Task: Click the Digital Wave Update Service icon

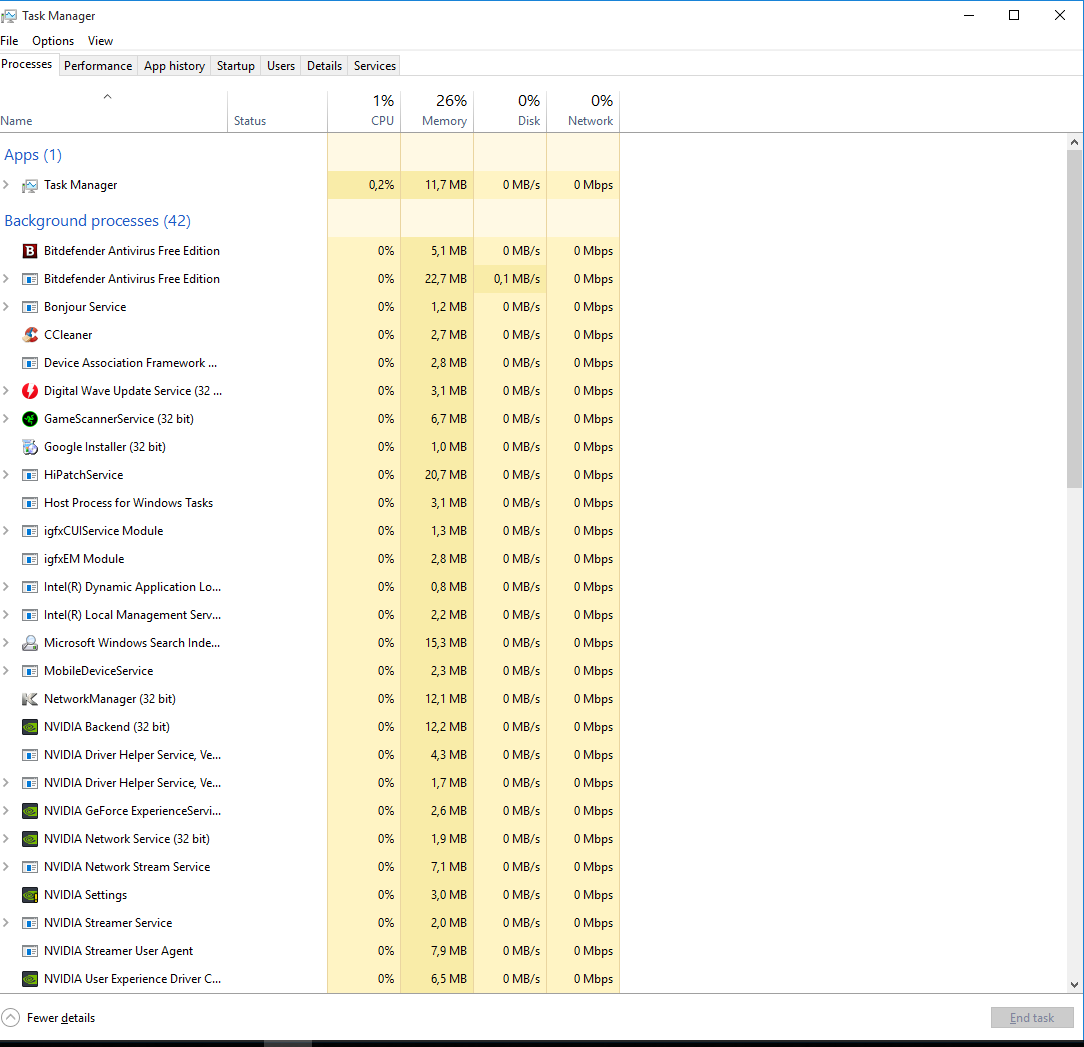Action: click(30, 391)
